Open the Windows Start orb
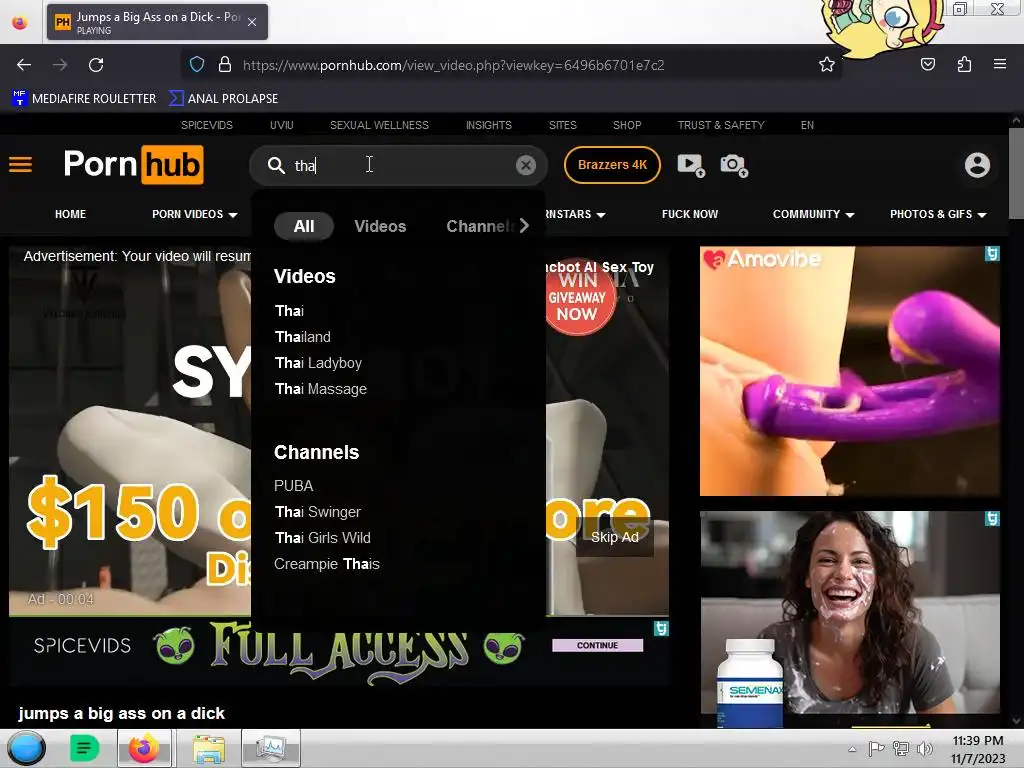Image resolution: width=1024 pixels, height=768 pixels. coord(26,748)
